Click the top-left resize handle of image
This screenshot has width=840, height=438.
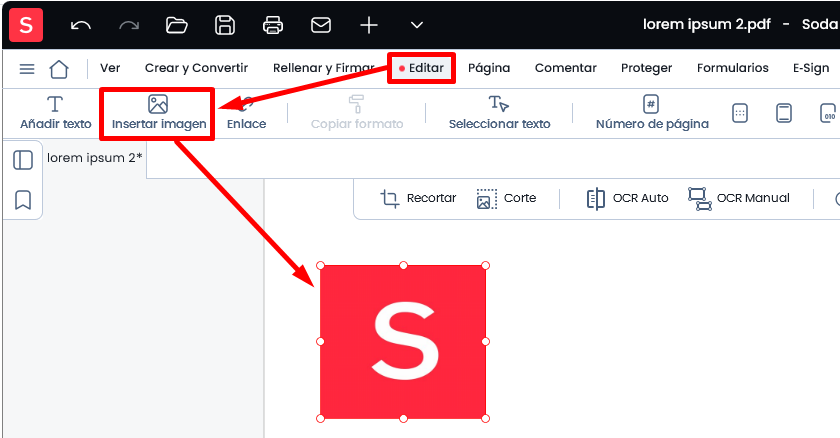[320, 266]
